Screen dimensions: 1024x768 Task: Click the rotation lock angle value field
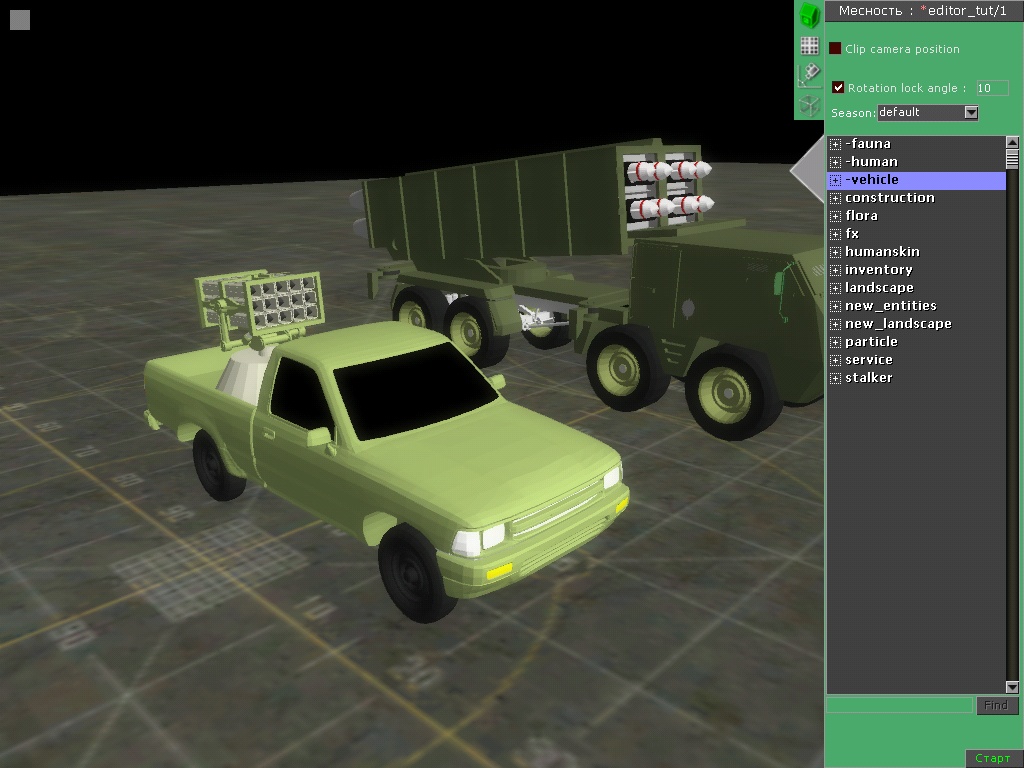(x=992, y=88)
